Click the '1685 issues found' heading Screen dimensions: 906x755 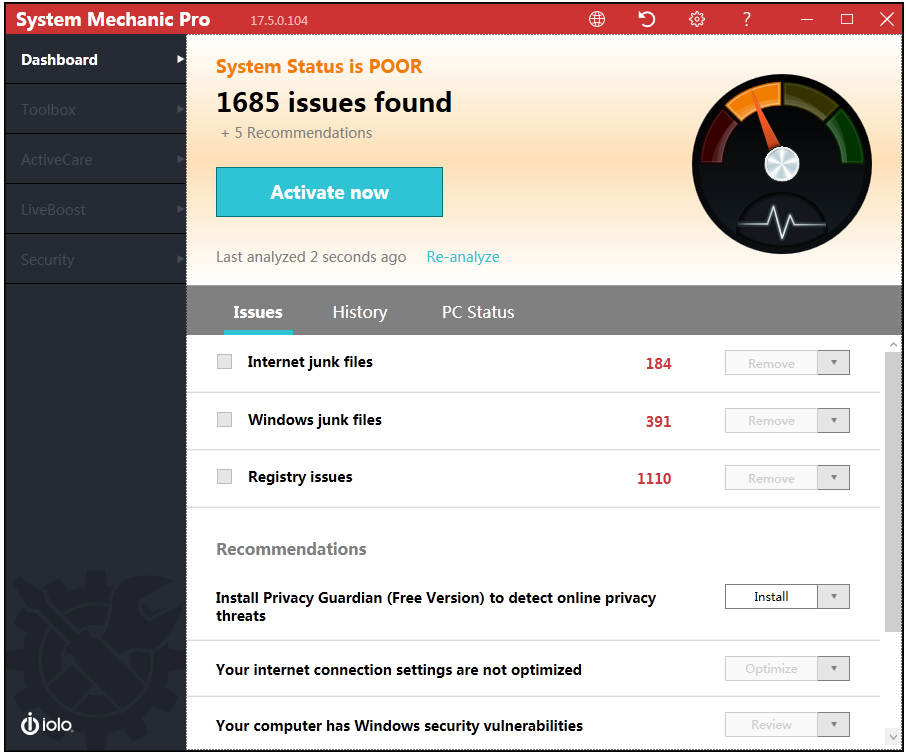point(334,102)
